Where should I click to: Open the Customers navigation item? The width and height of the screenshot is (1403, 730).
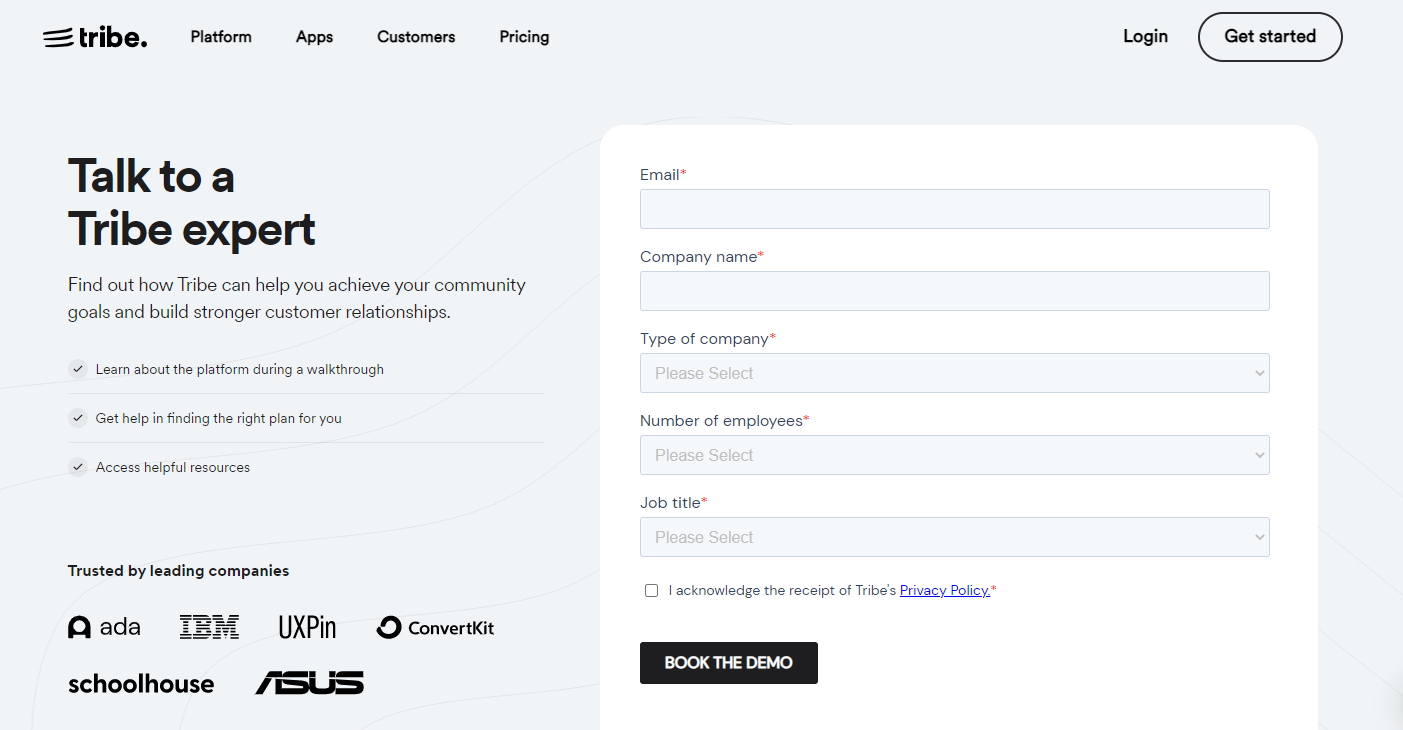click(x=416, y=37)
